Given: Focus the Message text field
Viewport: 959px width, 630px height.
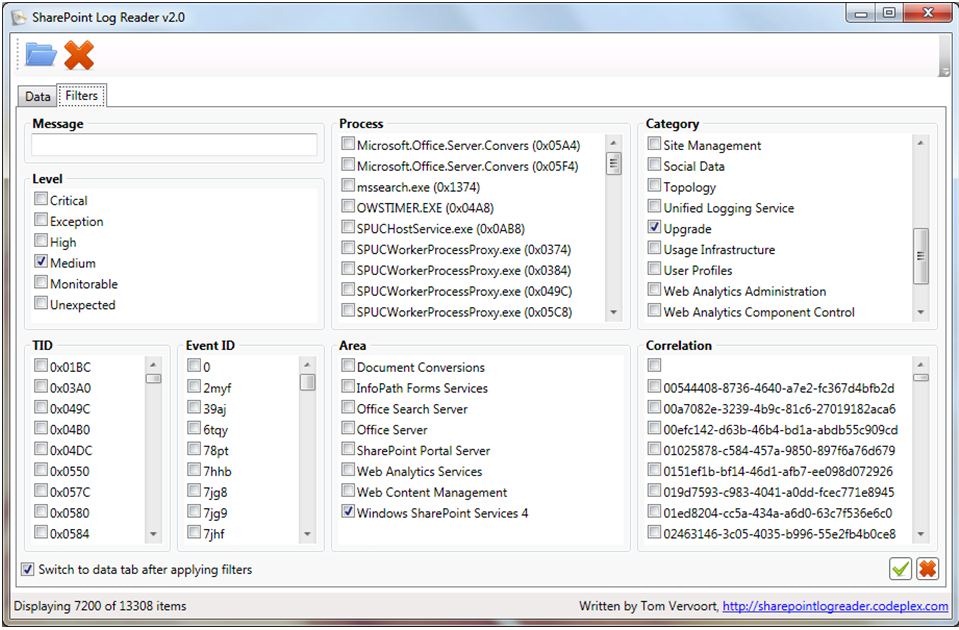Looking at the screenshot, I should point(174,145).
